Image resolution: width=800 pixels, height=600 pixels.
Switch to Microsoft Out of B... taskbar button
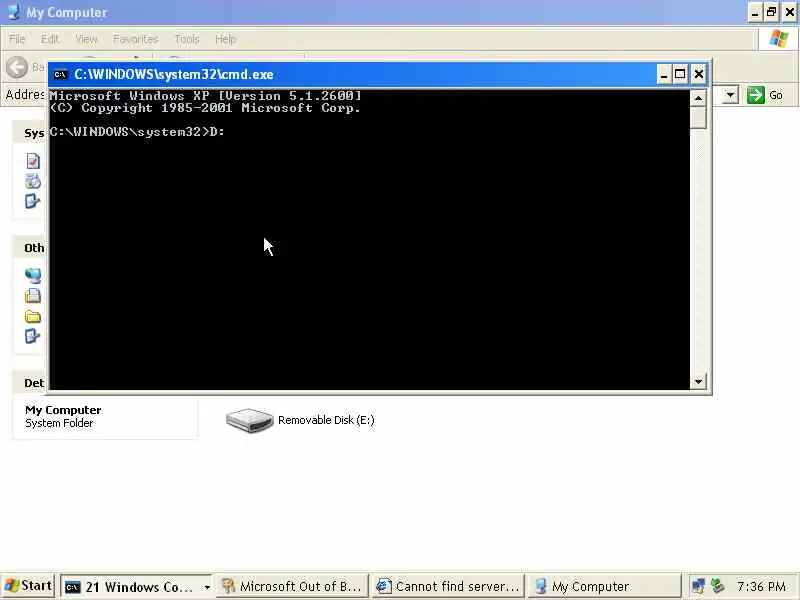point(293,587)
